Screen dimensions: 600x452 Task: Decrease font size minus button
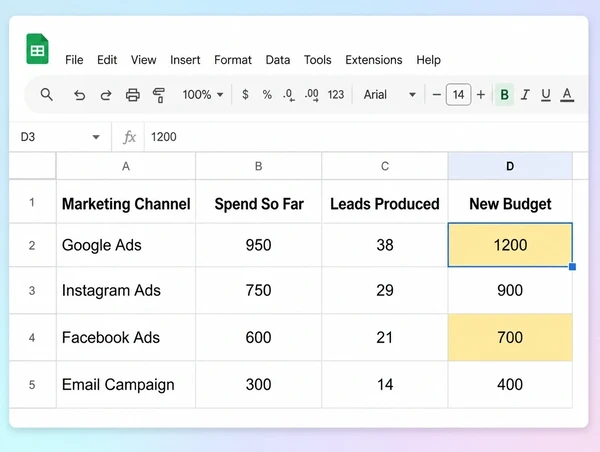tap(437, 95)
